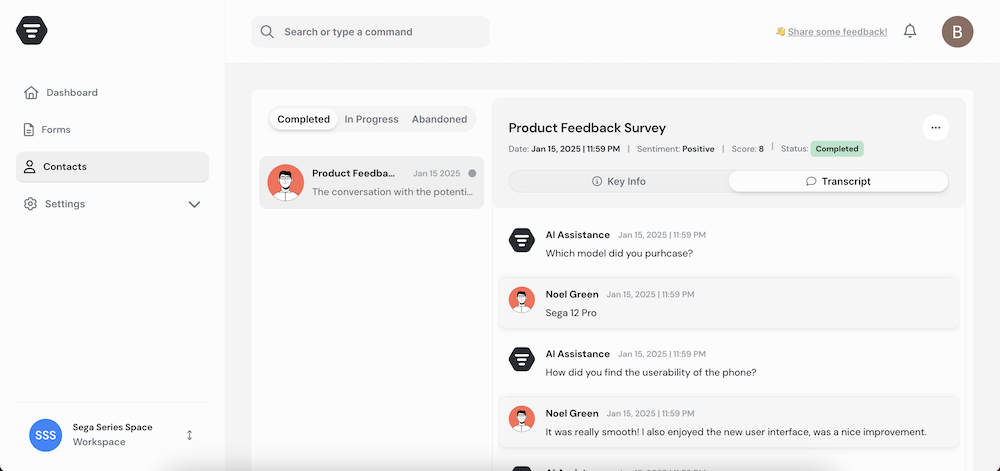This screenshot has width=1000, height=471.
Task: Click the Forms document icon
Action: 30,130
